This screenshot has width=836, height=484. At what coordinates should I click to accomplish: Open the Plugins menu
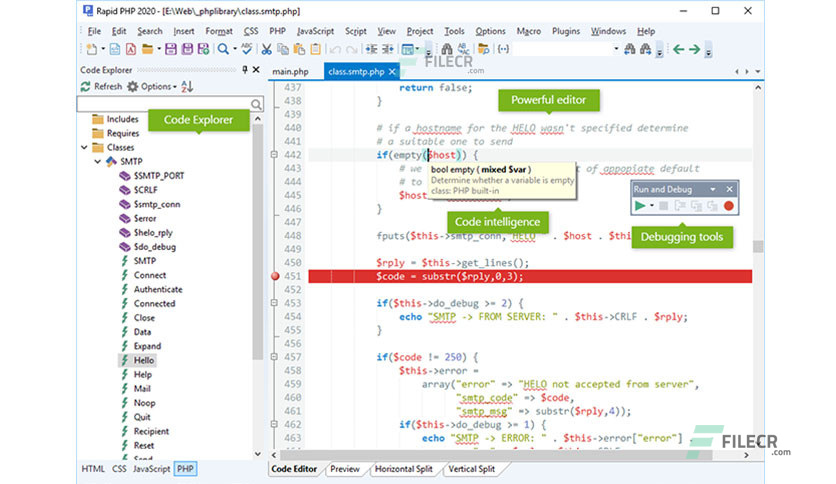(566, 31)
